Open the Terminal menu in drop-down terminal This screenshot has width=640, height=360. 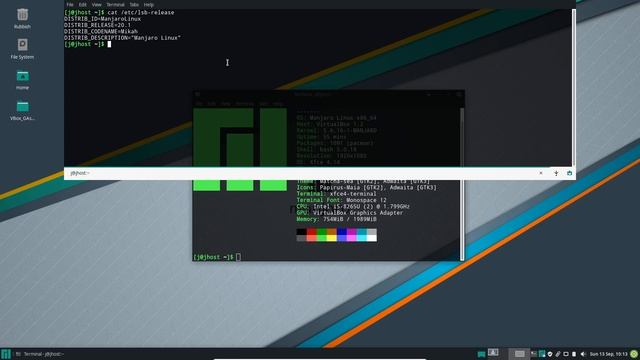click(x=115, y=4)
